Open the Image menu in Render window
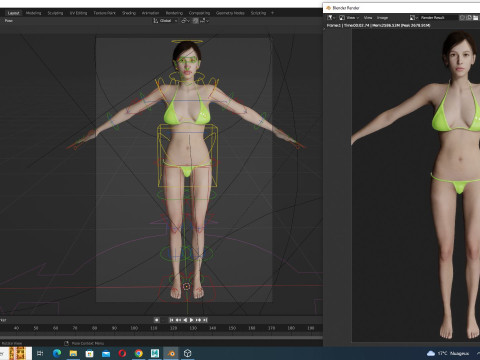480x360 pixels. [x=382, y=18]
